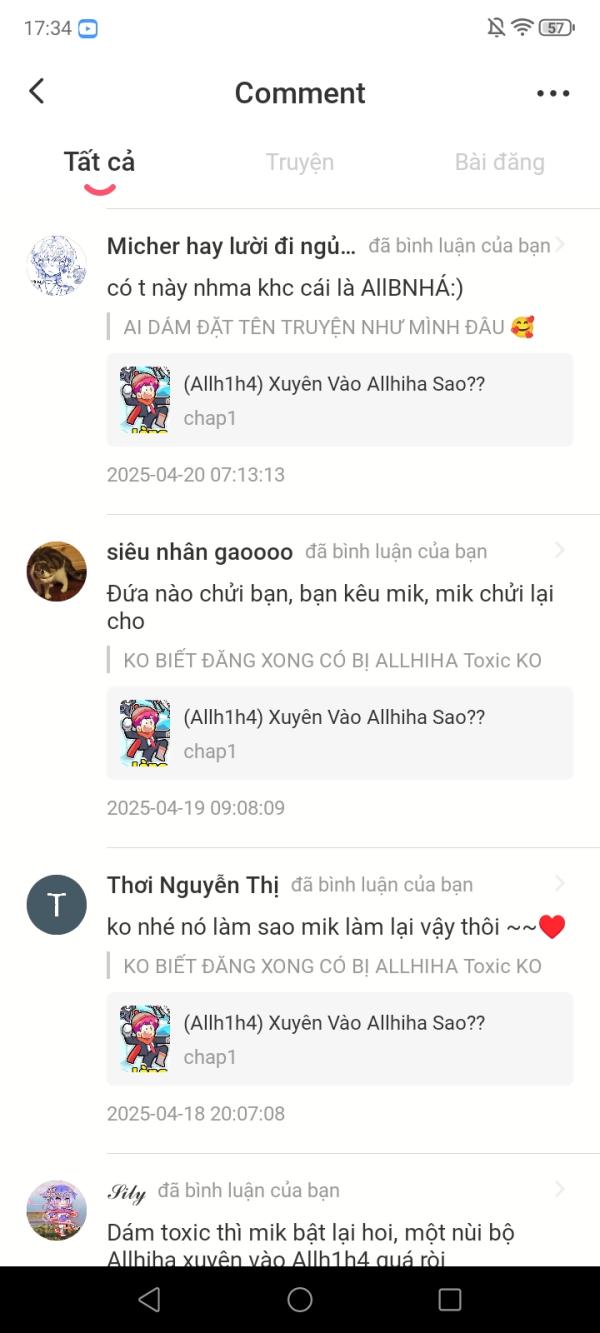Screen dimensions: 600x1333
Task: Open siêu nhân gaoooo's cat avatar
Action: 56,571
